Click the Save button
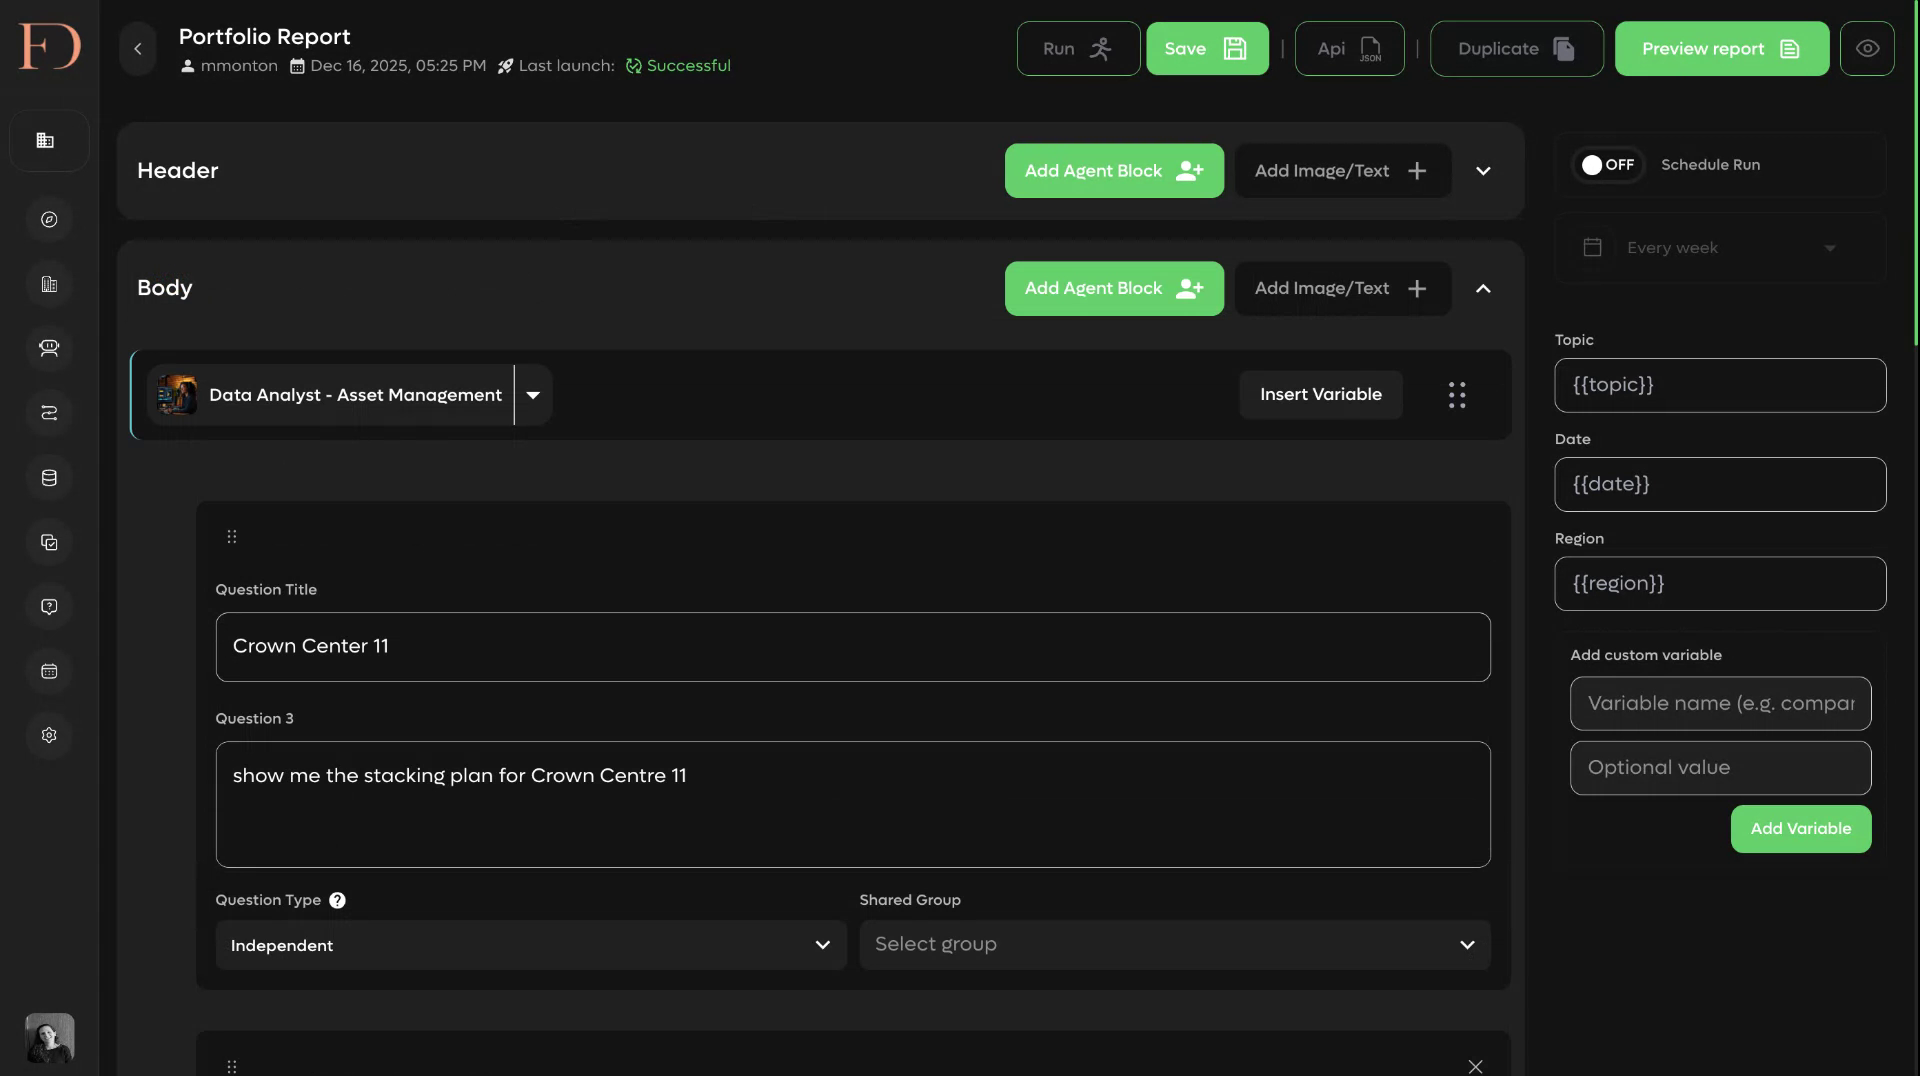The width and height of the screenshot is (1920, 1076). (x=1207, y=49)
